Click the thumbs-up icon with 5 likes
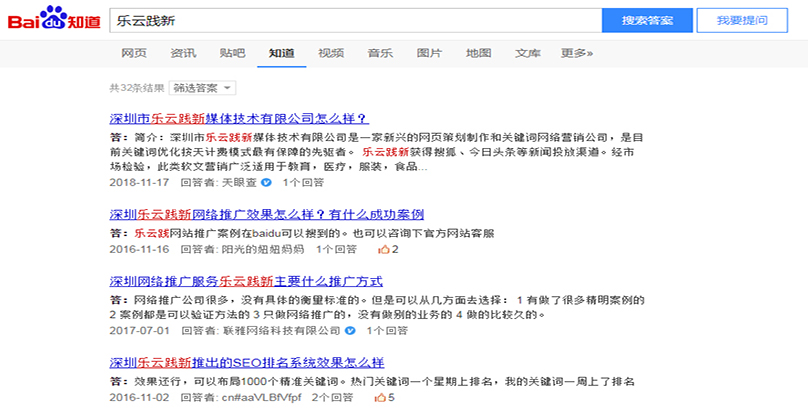The image size is (808, 414). pyautogui.click(x=380, y=398)
